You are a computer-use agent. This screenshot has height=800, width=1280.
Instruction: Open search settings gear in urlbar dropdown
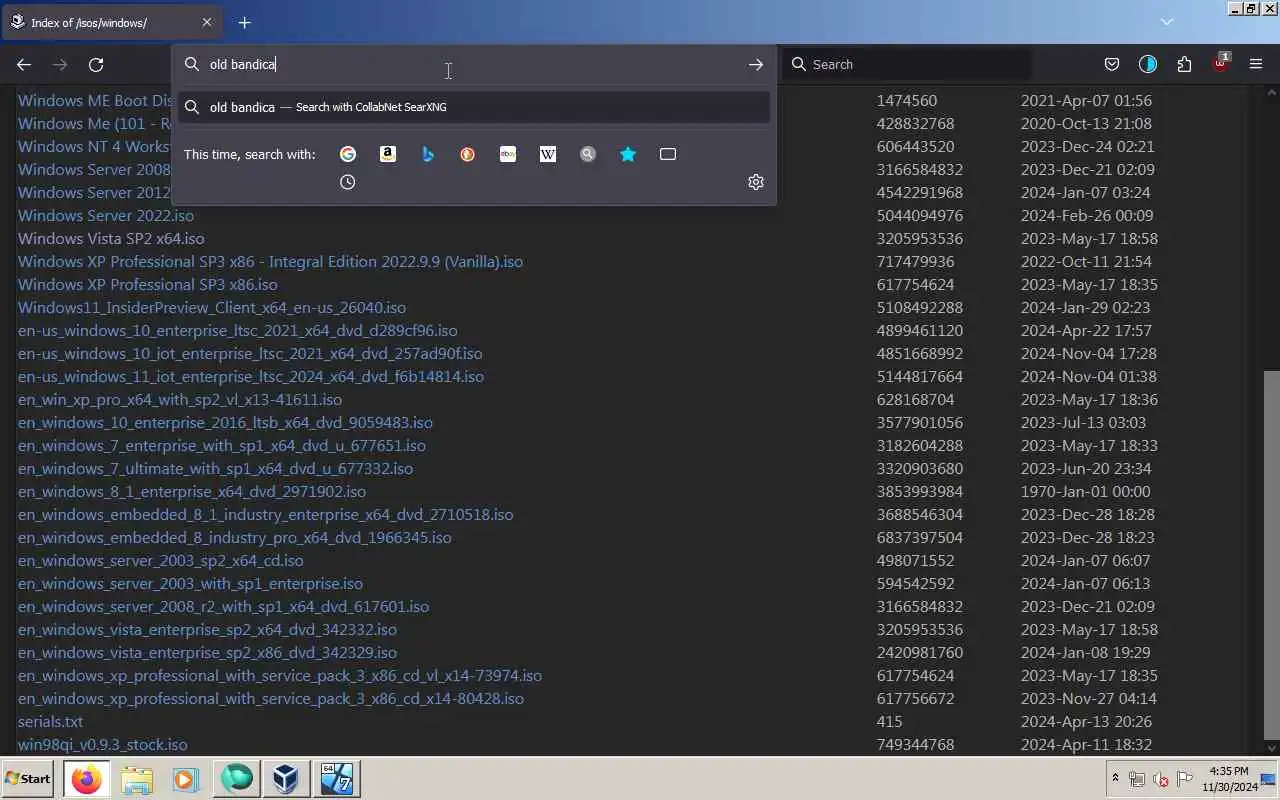click(x=756, y=182)
